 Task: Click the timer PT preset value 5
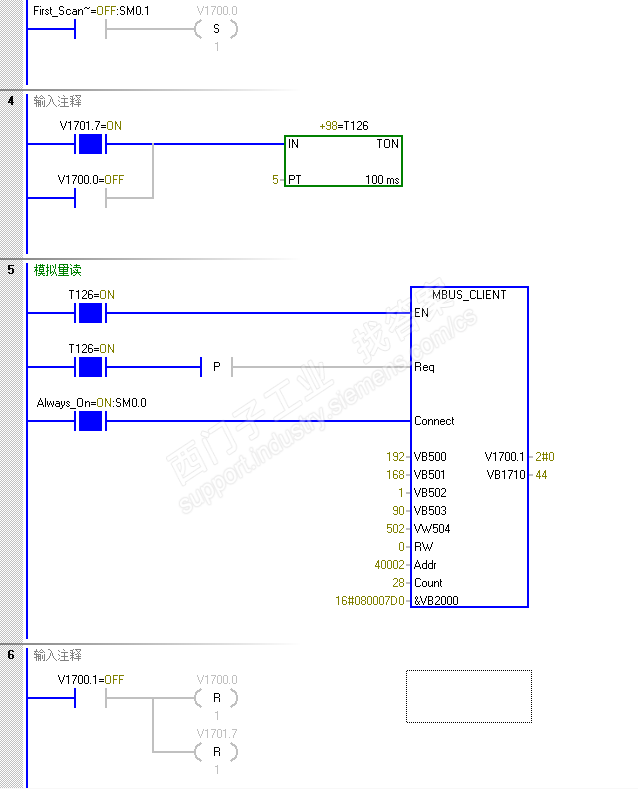click(275, 180)
